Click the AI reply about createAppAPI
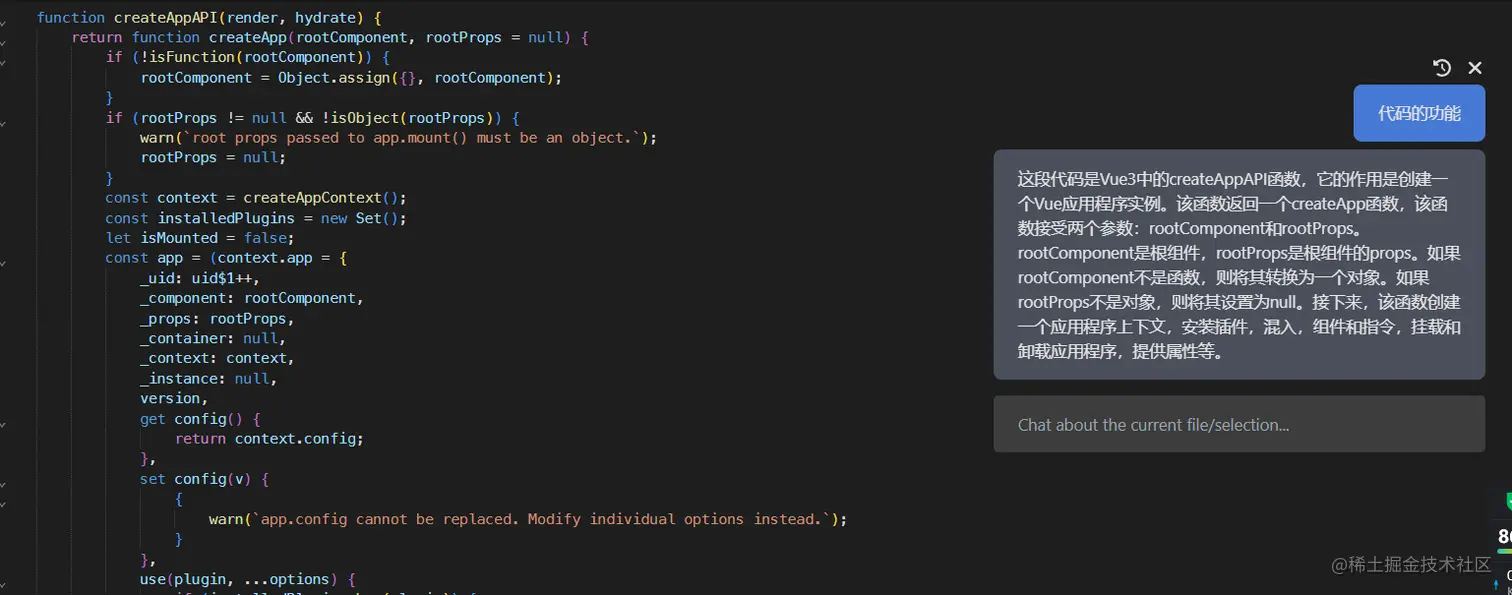This screenshot has height=595, width=1512. coord(1239,265)
